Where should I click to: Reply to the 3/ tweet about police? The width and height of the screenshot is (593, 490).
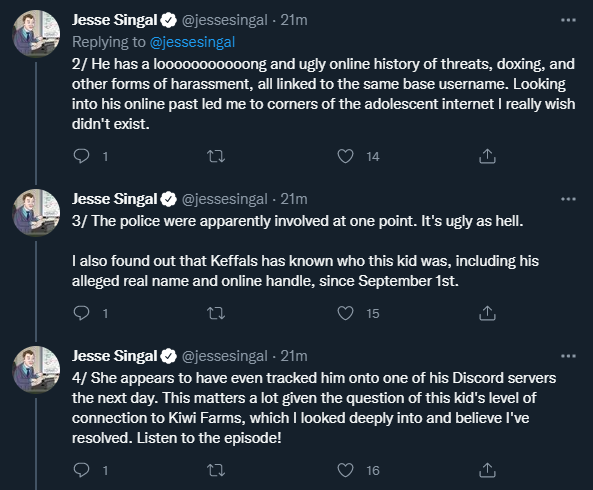(x=81, y=313)
